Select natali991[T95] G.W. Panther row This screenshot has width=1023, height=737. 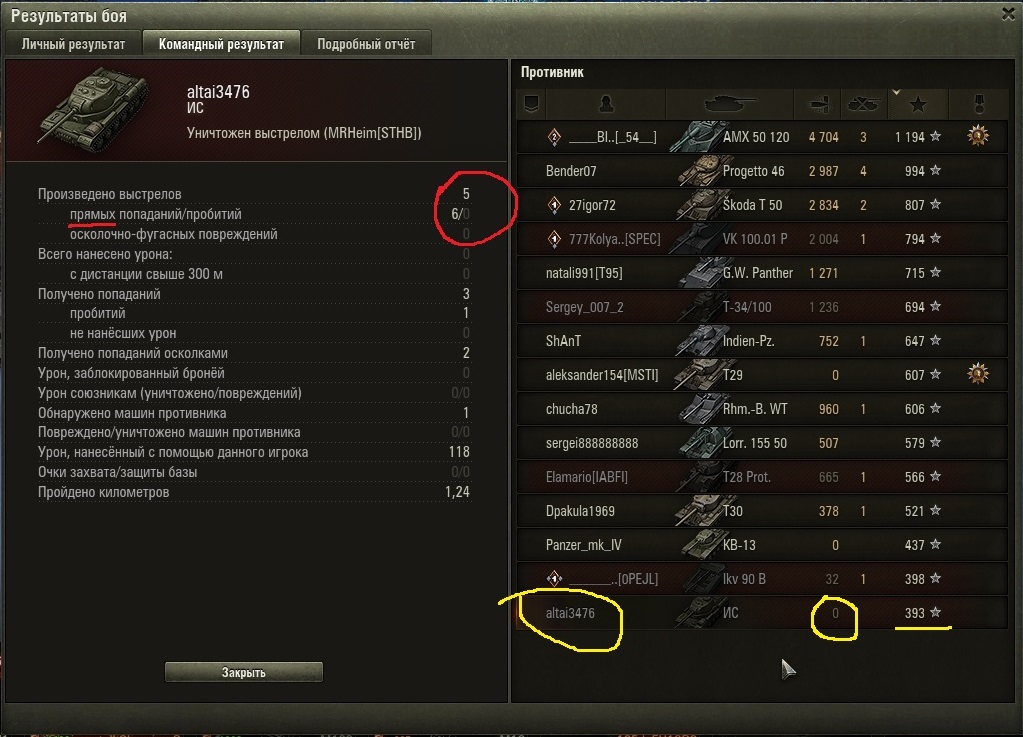coord(762,273)
